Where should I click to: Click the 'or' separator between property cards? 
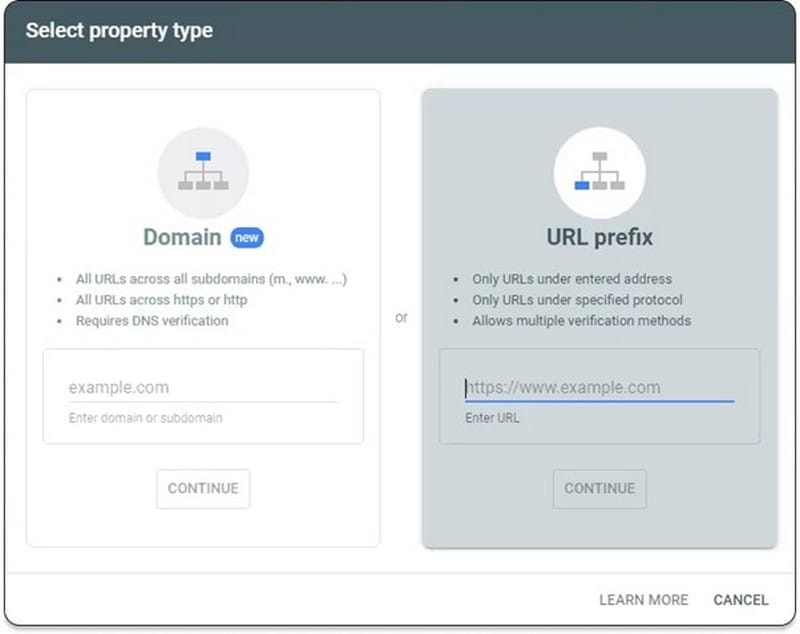[x=401, y=317]
